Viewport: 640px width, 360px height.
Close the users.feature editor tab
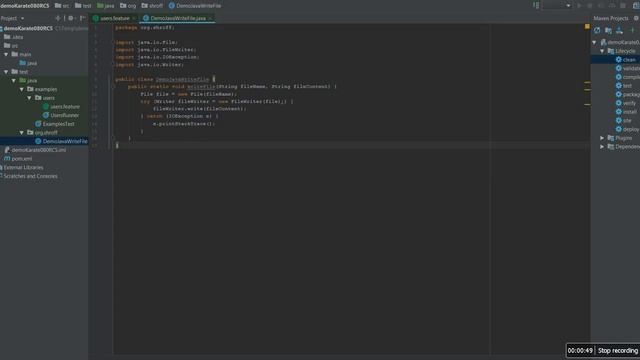point(133,18)
